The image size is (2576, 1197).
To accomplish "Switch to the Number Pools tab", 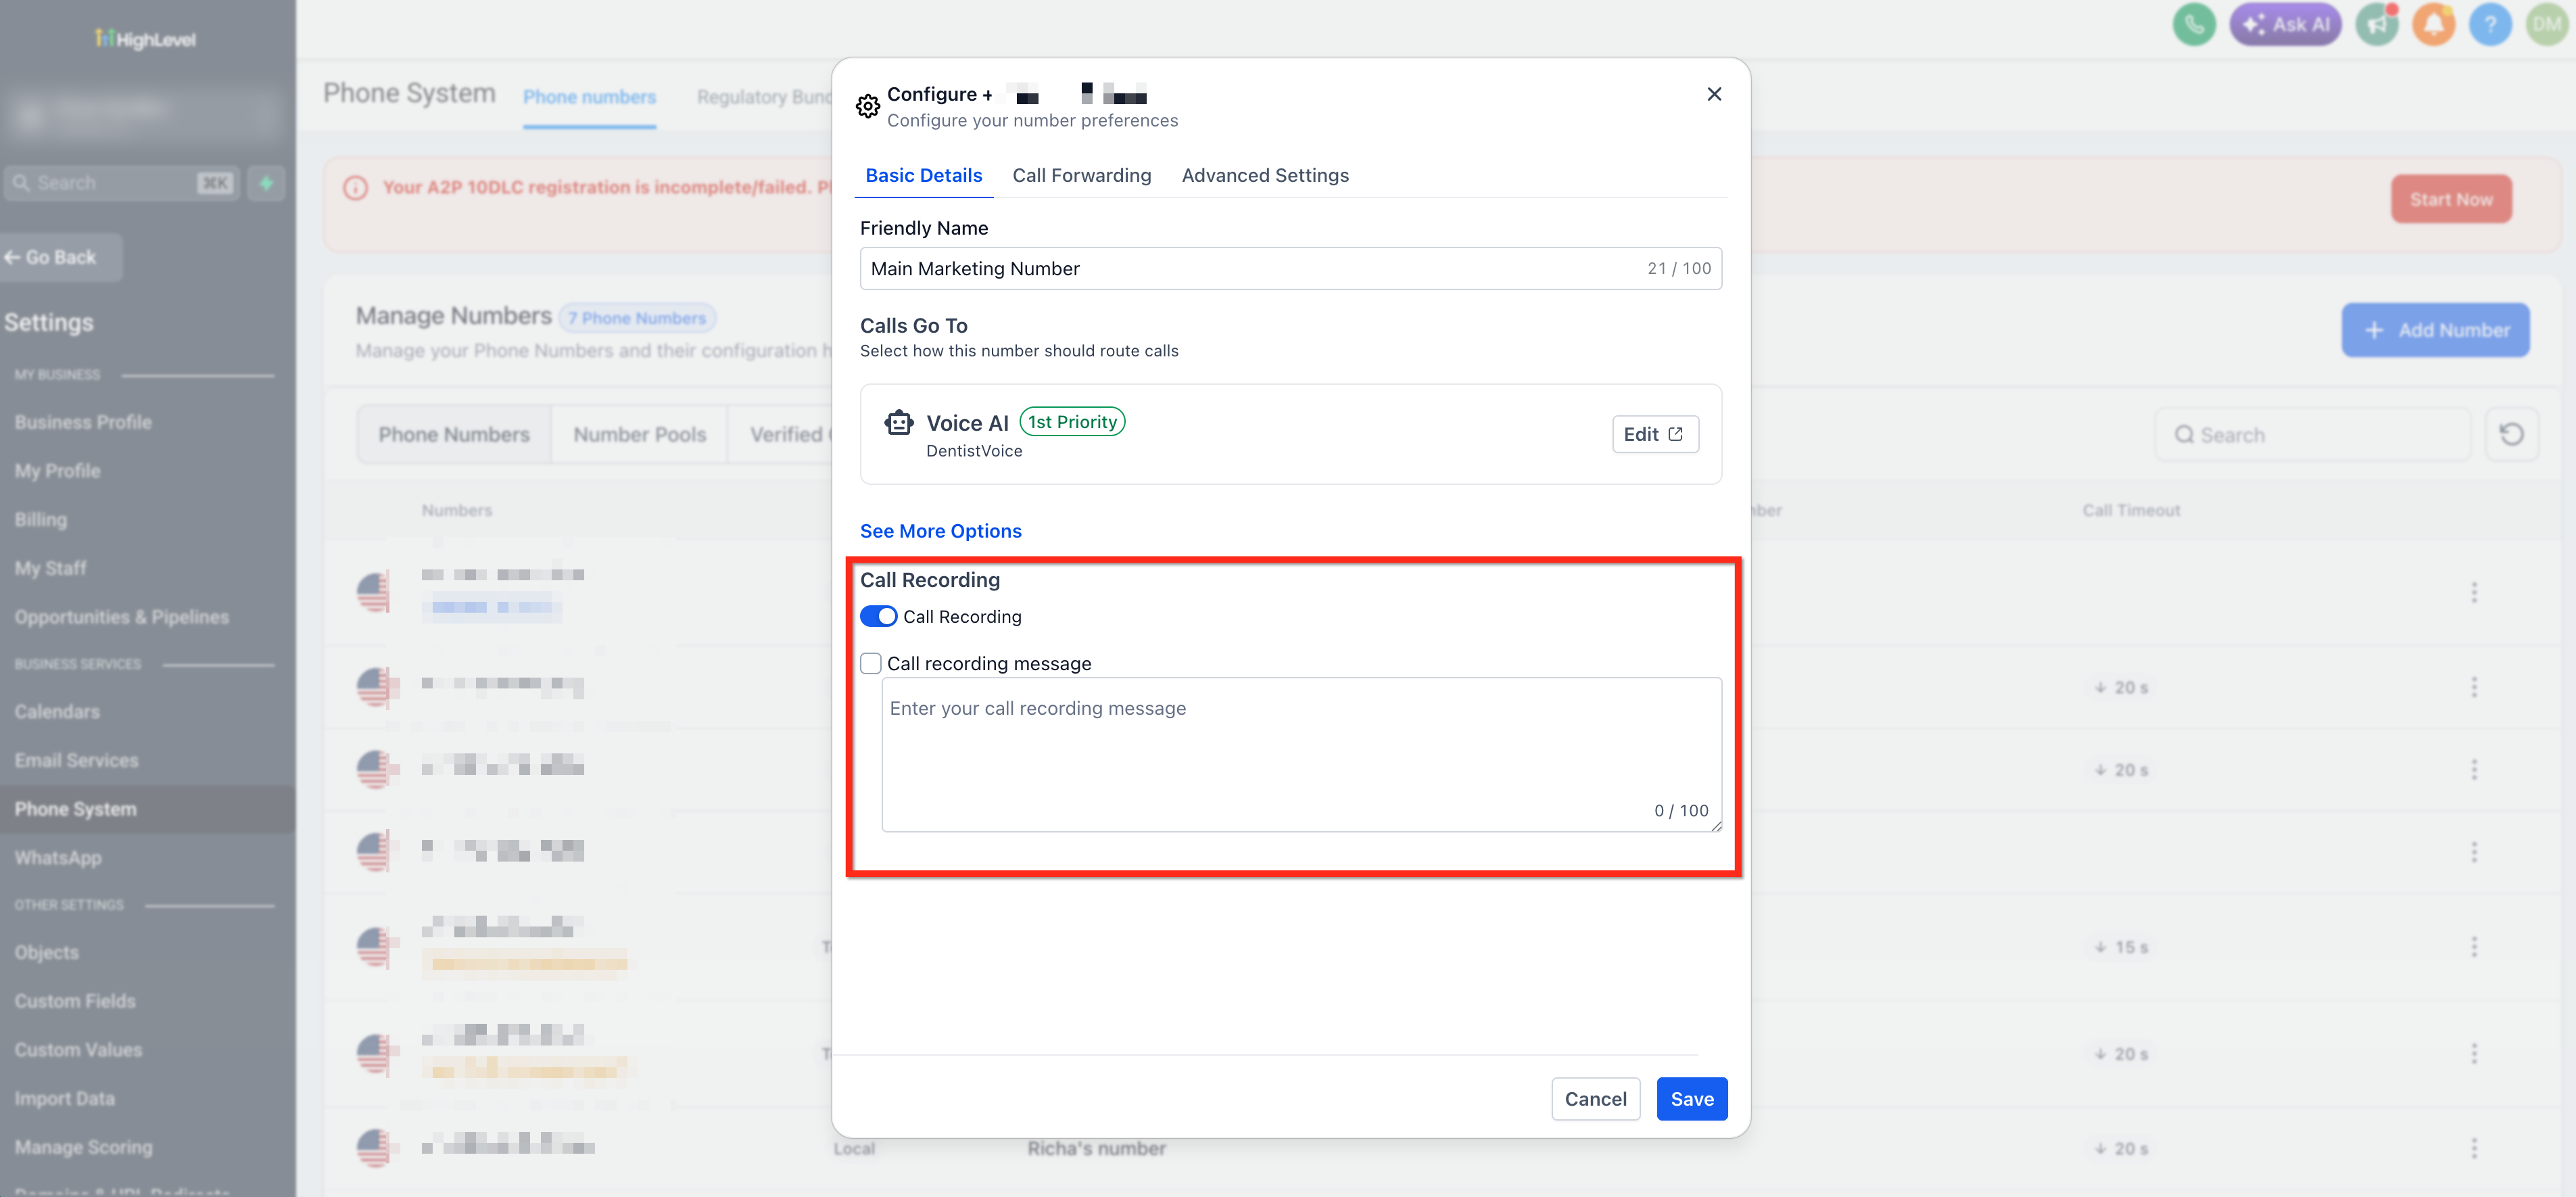I will 640,434.
